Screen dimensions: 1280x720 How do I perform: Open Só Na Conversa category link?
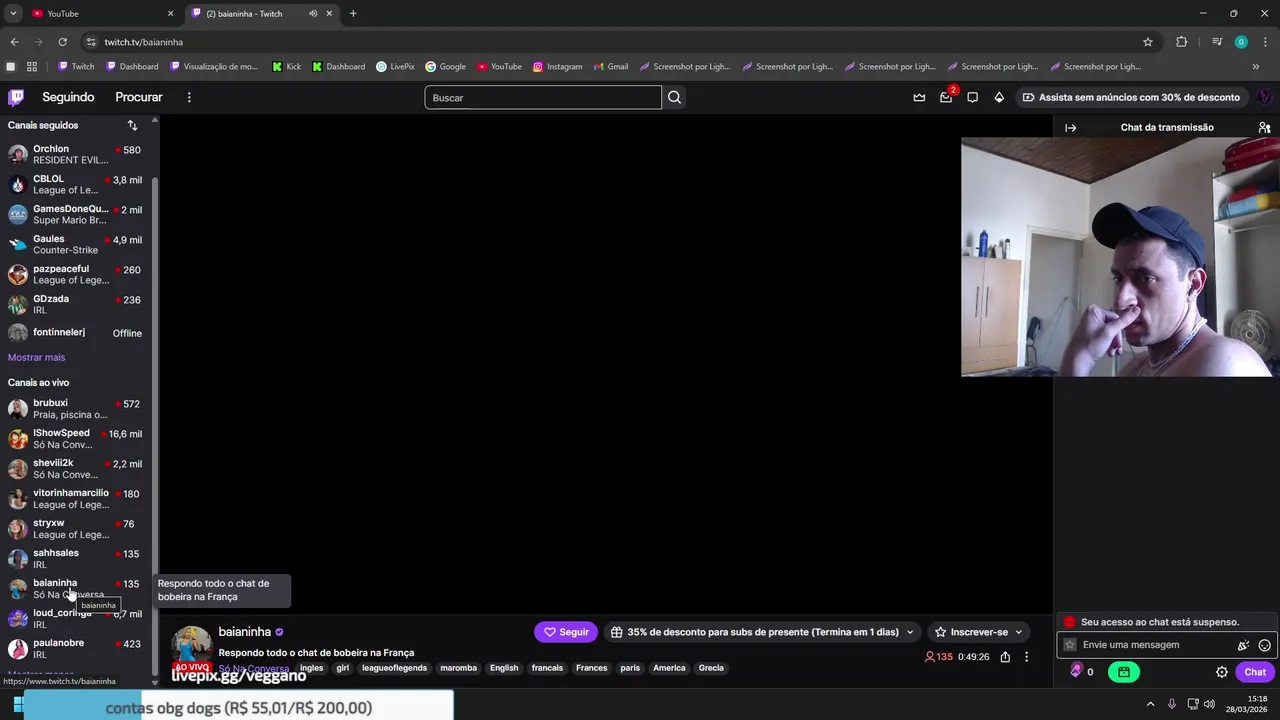click(x=254, y=668)
